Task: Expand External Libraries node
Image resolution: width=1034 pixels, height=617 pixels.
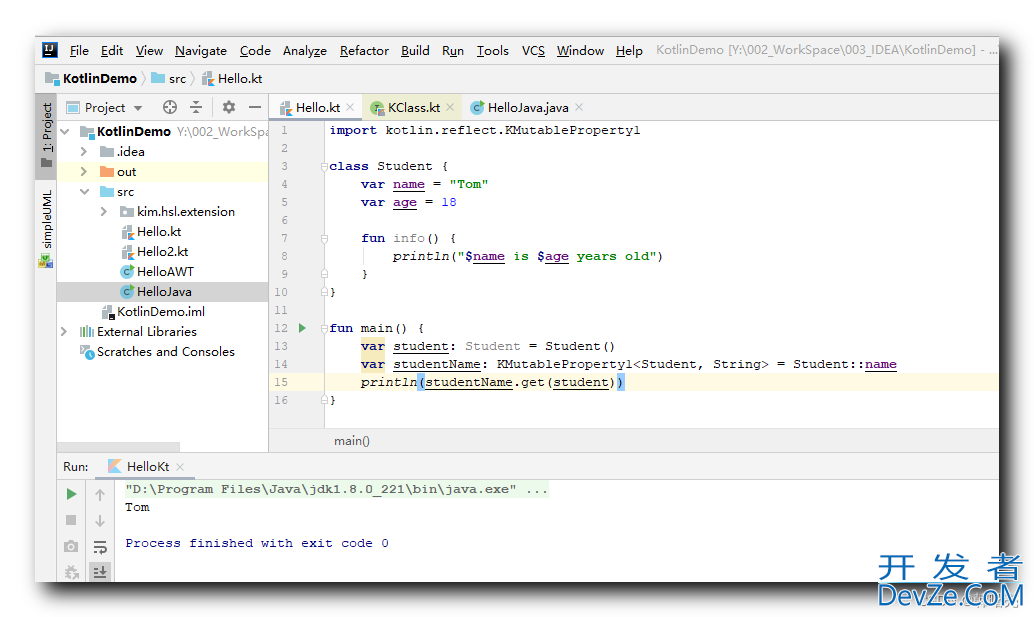Action: click(64, 332)
